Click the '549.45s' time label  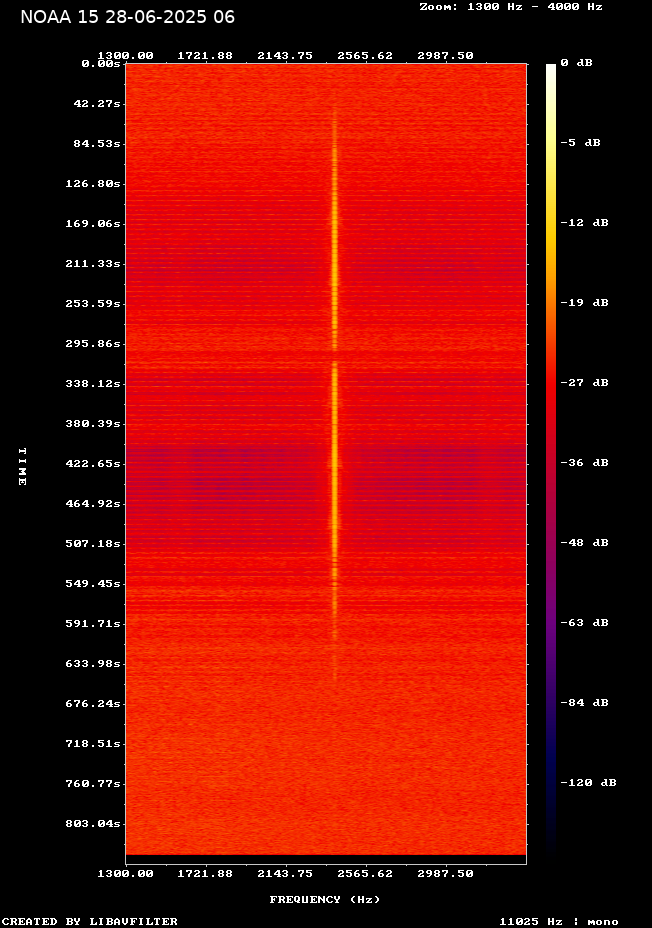pyautogui.click(x=93, y=584)
